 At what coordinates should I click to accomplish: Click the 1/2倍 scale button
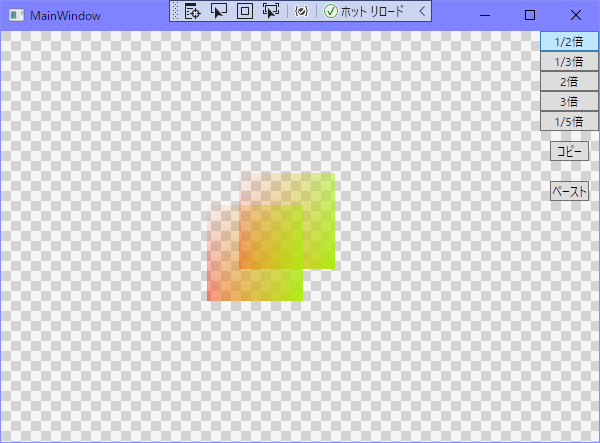569,41
